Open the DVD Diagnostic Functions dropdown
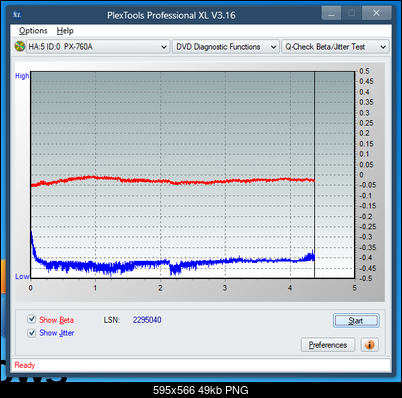 point(226,47)
